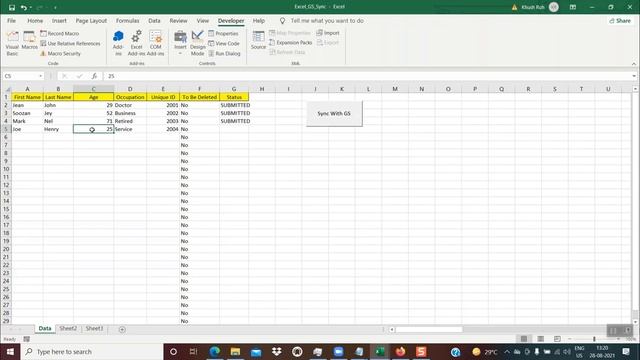Click the formula bar showing 25
This screenshot has width=640, height=360.
tap(367, 76)
